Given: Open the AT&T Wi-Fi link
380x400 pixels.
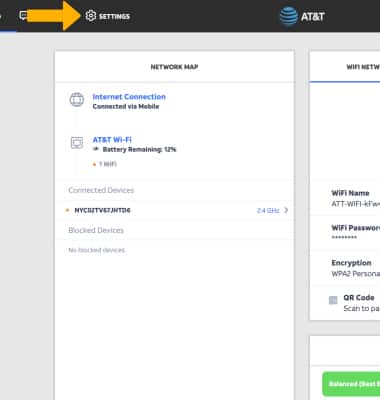Looking at the screenshot, I should tap(112, 139).
